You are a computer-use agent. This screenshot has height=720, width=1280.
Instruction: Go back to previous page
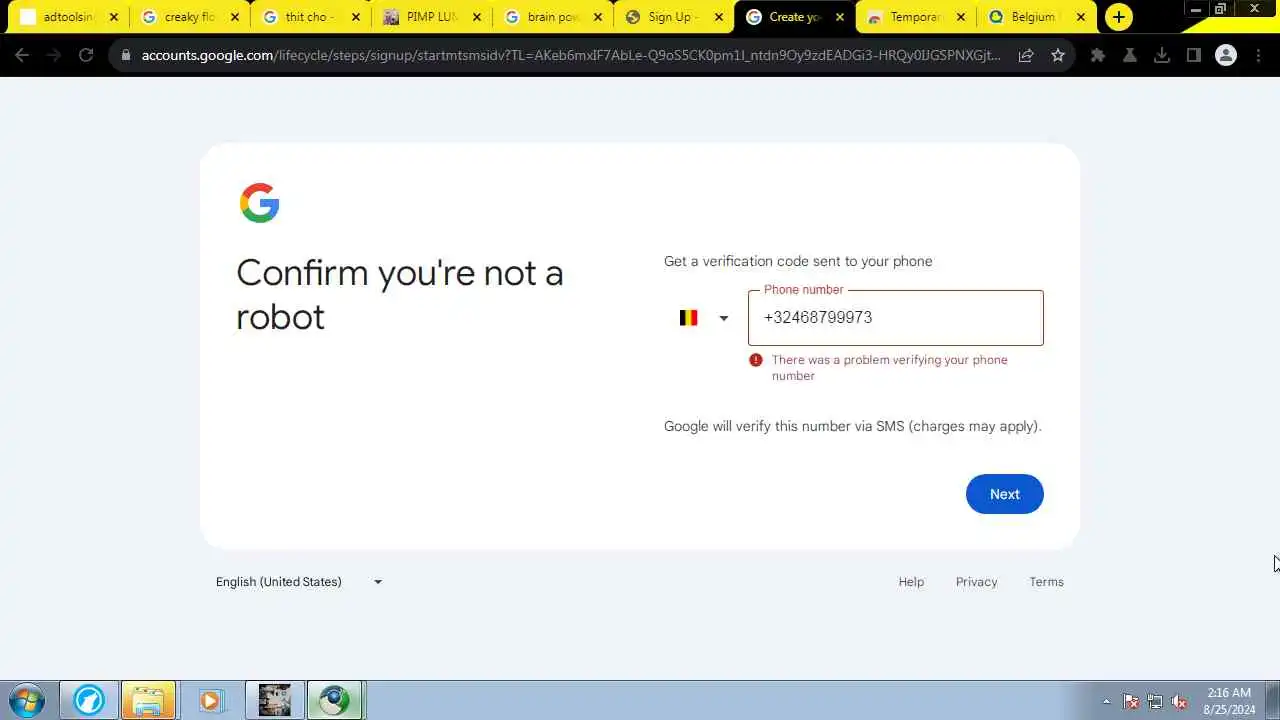click(x=22, y=55)
